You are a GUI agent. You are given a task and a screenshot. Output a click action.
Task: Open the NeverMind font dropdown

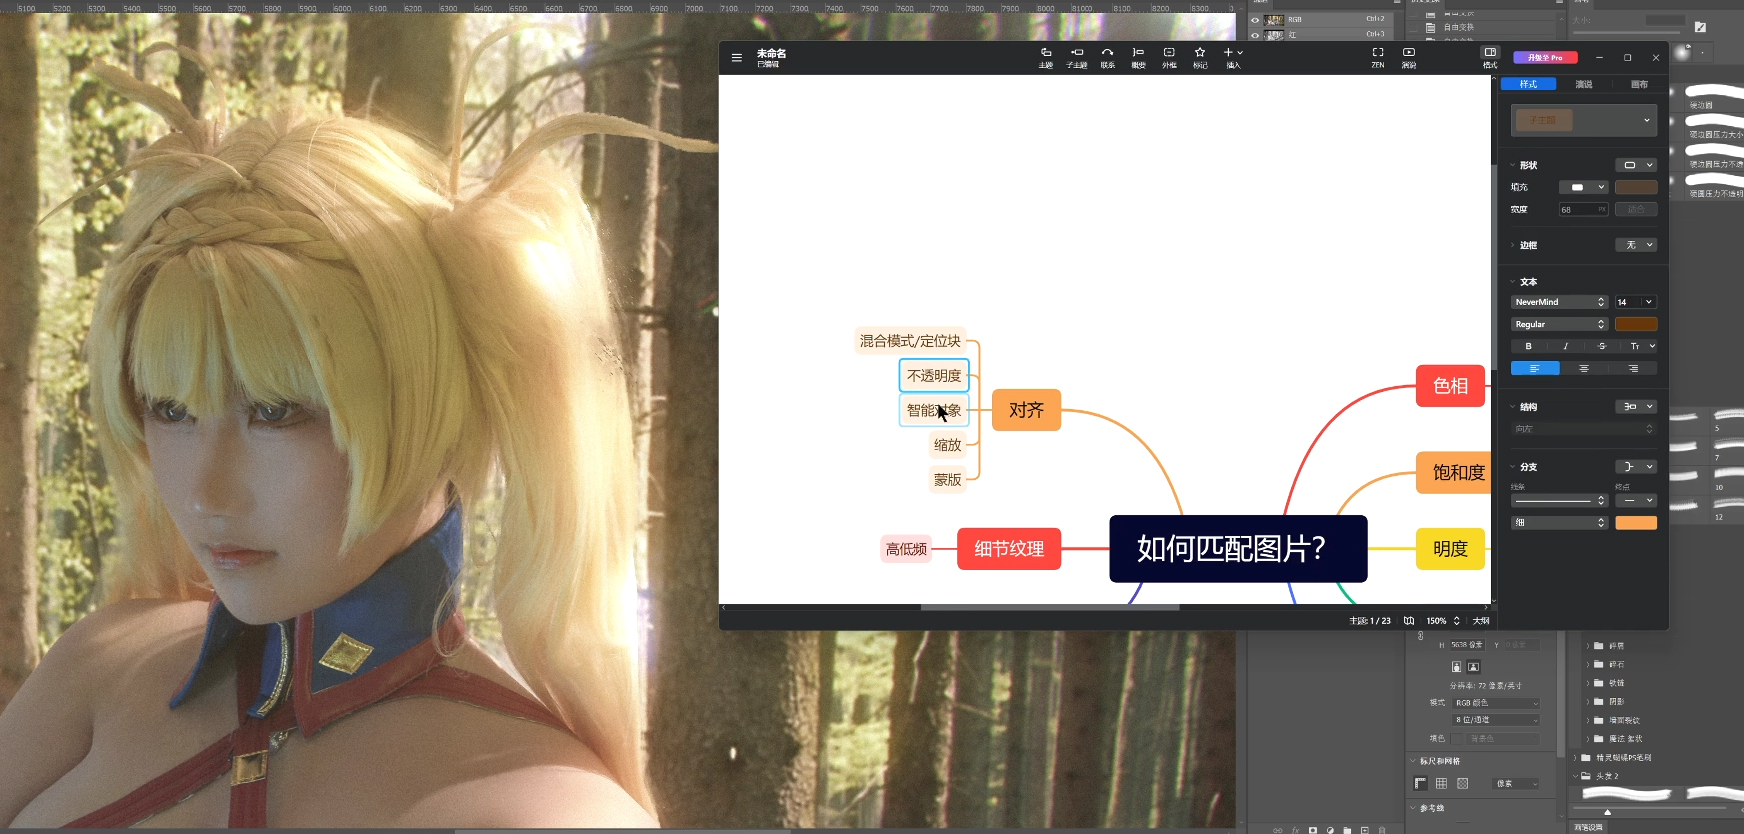(1559, 302)
